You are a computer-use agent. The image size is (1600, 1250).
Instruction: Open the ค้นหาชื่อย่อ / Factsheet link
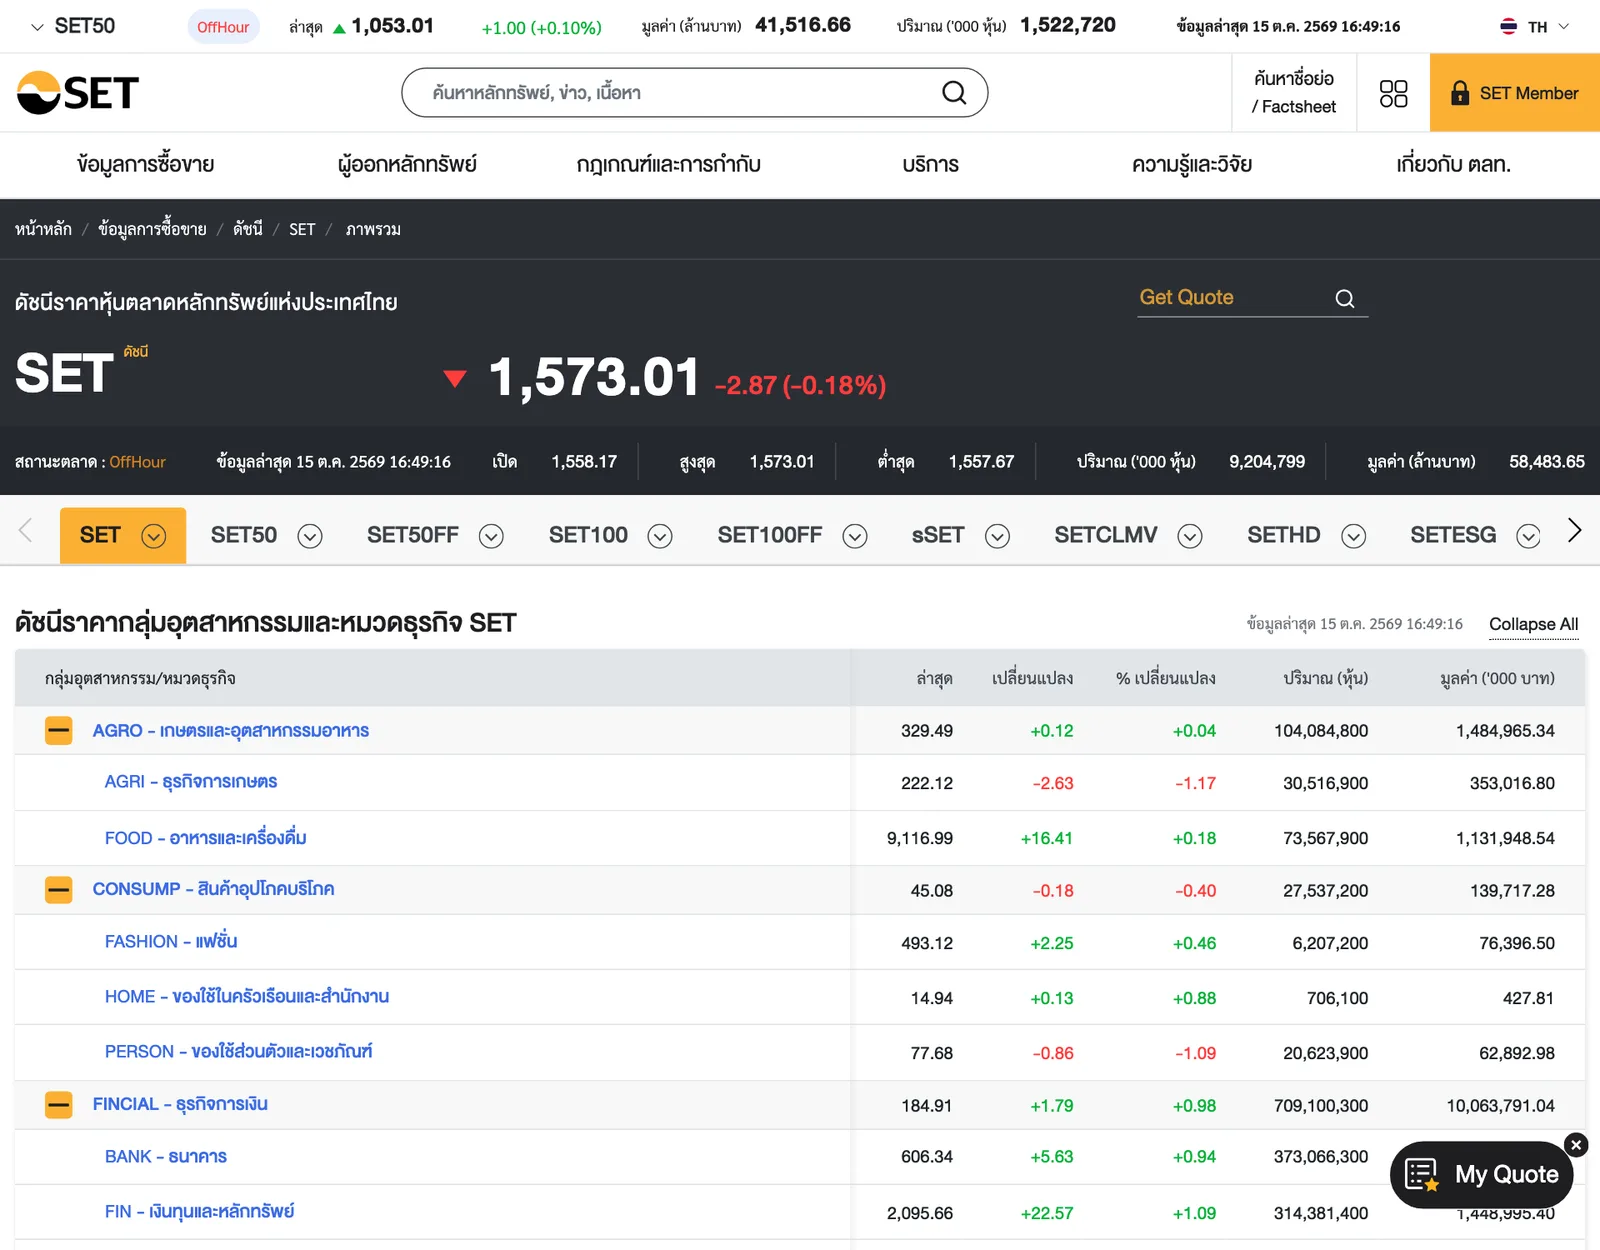1294,93
